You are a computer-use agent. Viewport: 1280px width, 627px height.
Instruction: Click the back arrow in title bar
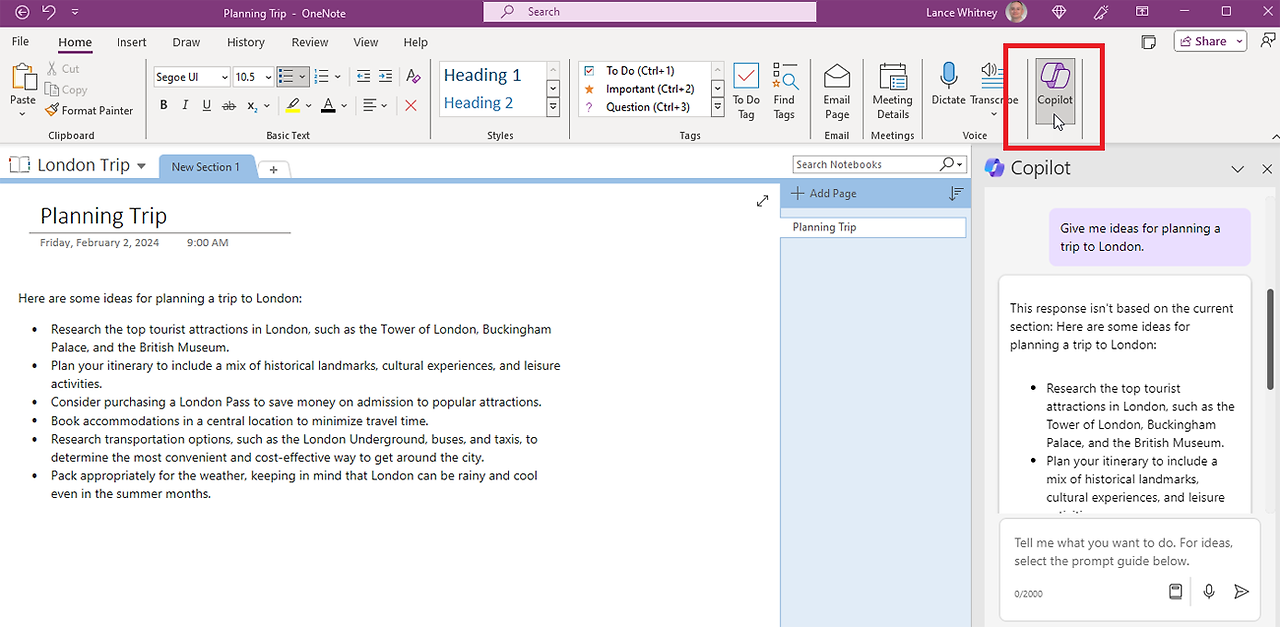22,12
